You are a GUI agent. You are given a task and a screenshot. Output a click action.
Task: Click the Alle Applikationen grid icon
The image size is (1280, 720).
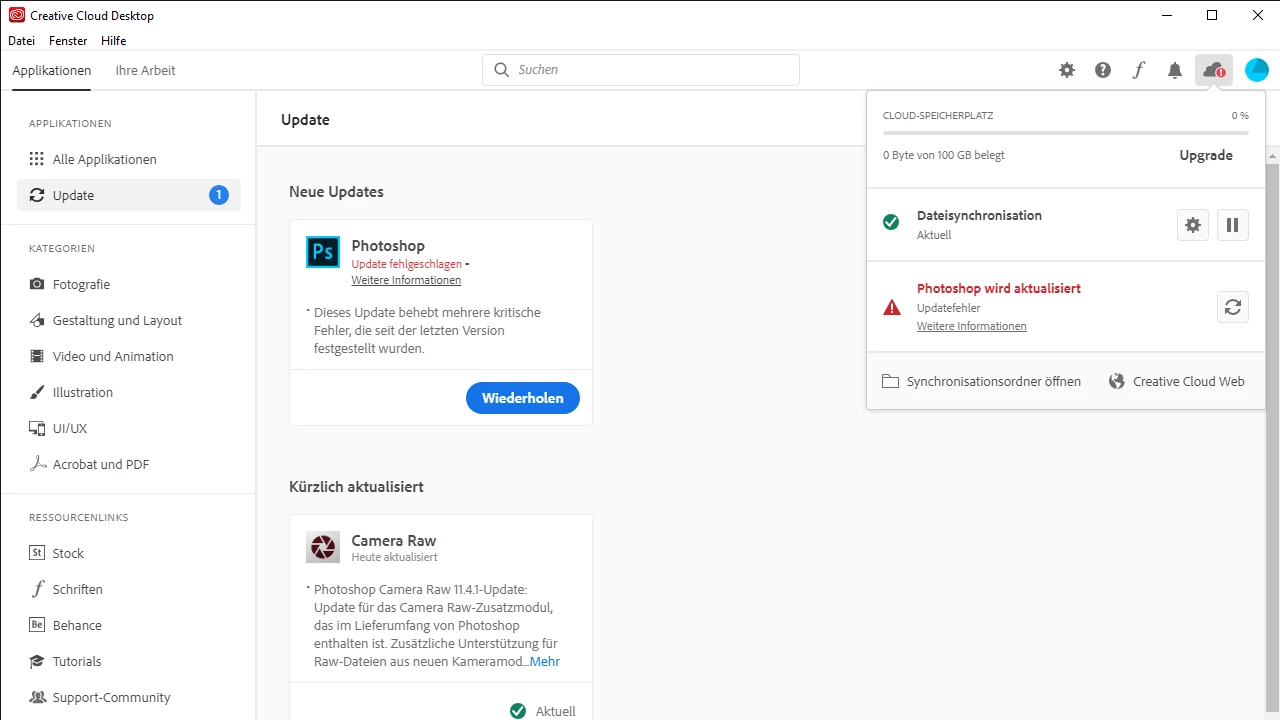(x=37, y=159)
